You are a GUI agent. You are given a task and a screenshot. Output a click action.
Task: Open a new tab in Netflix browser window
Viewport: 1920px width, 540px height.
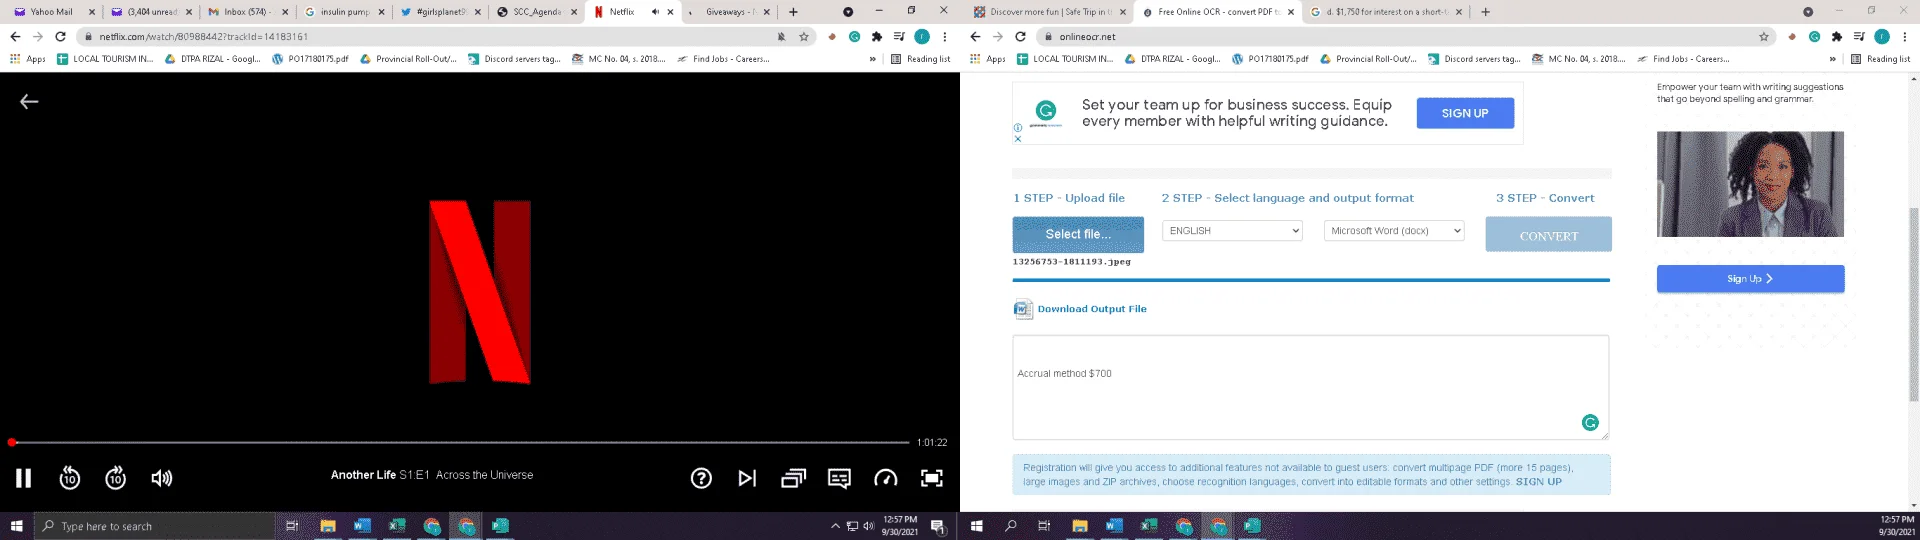tap(793, 12)
